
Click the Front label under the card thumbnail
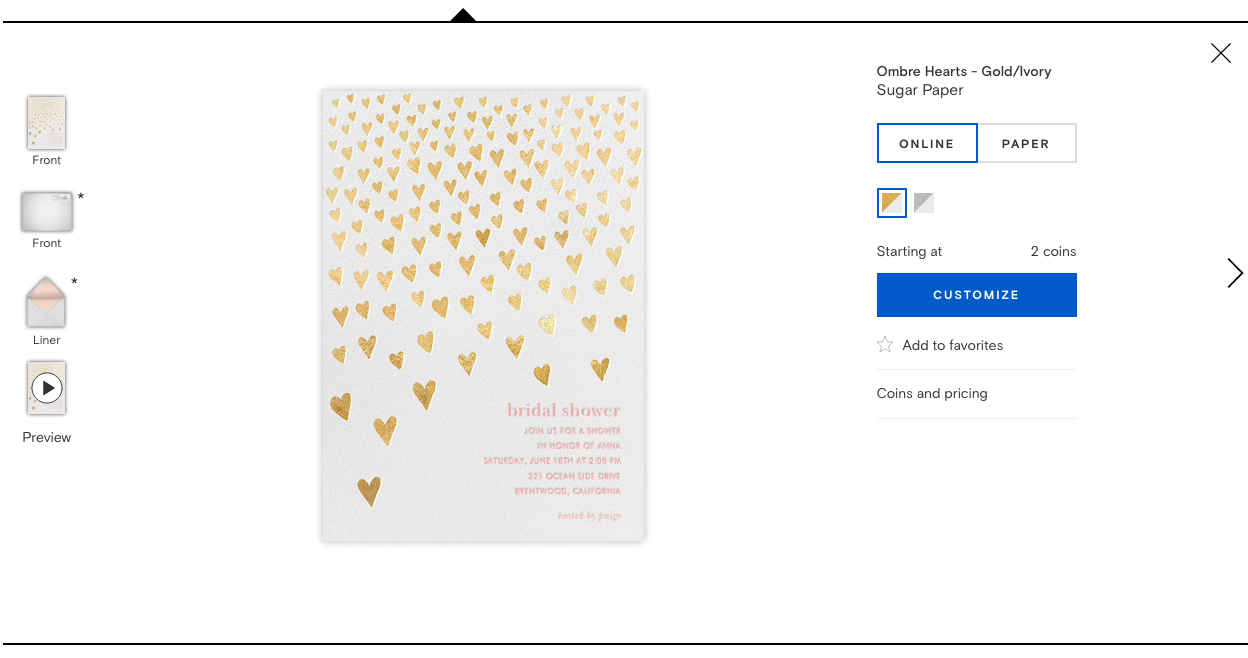[47, 160]
